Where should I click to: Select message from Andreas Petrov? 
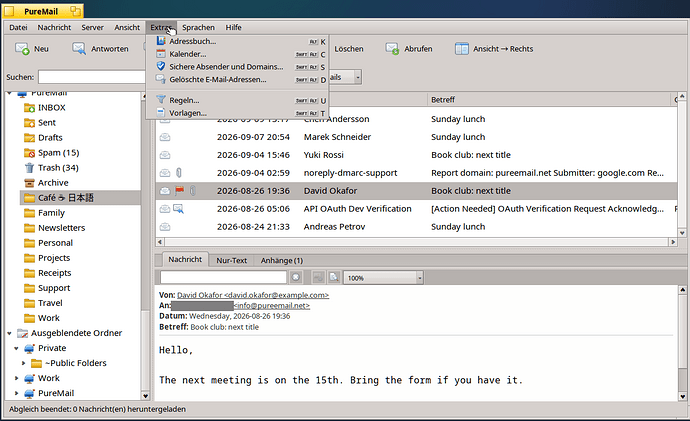[416, 227]
